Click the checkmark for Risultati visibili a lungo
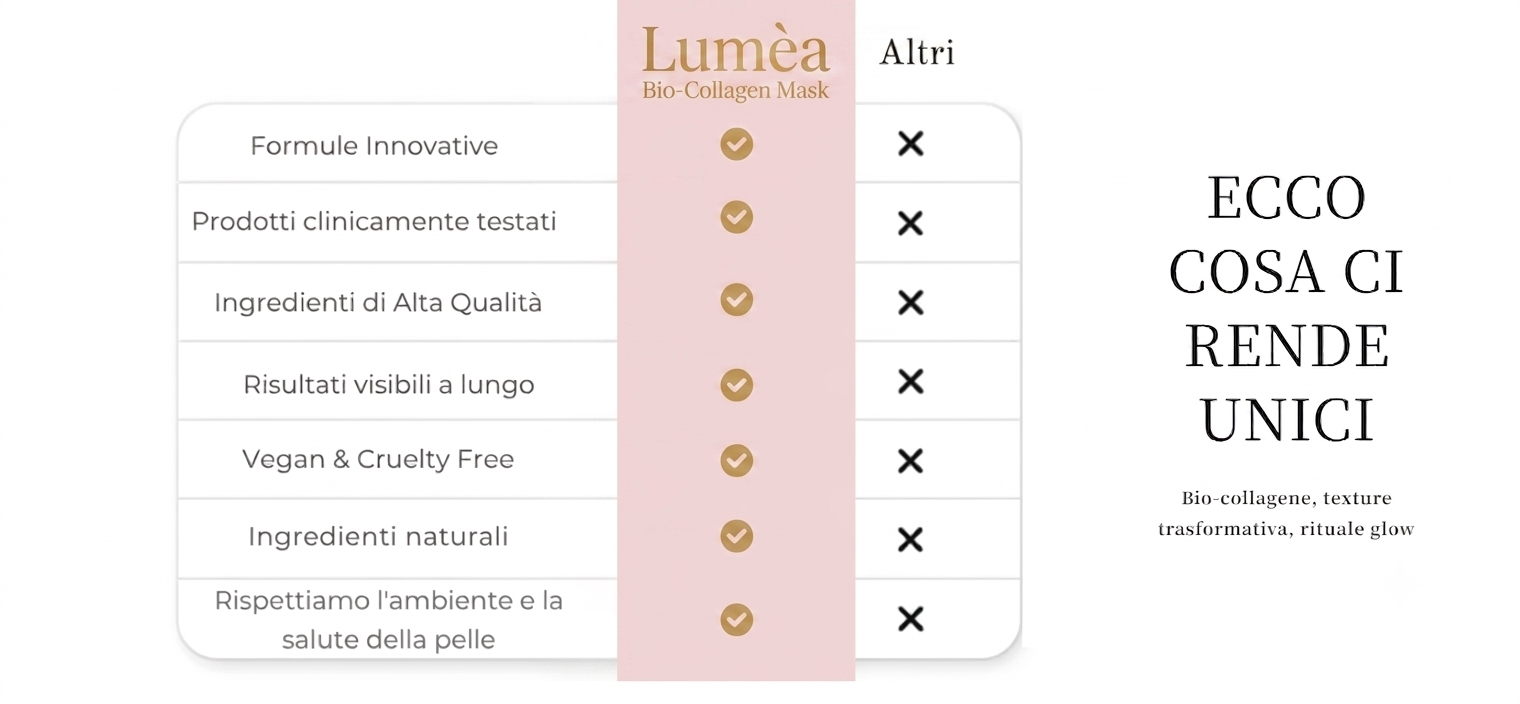Screen dimensions: 1520x704 tap(737, 384)
